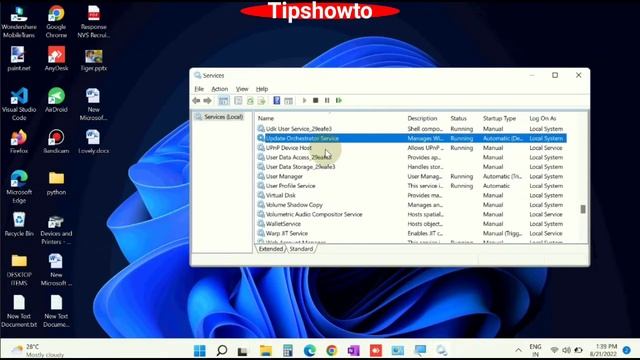Select the Virtual Disk service

[412, 196]
